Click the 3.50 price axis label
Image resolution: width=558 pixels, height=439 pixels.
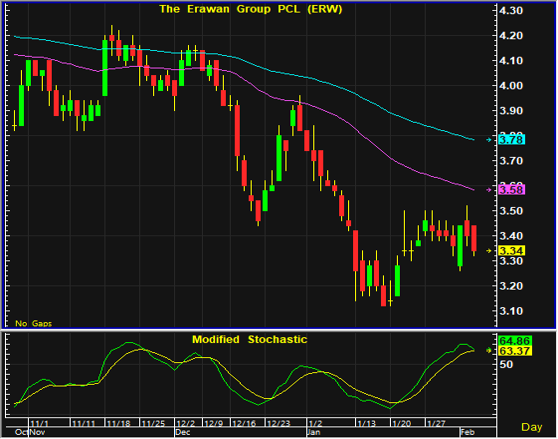(511, 211)
